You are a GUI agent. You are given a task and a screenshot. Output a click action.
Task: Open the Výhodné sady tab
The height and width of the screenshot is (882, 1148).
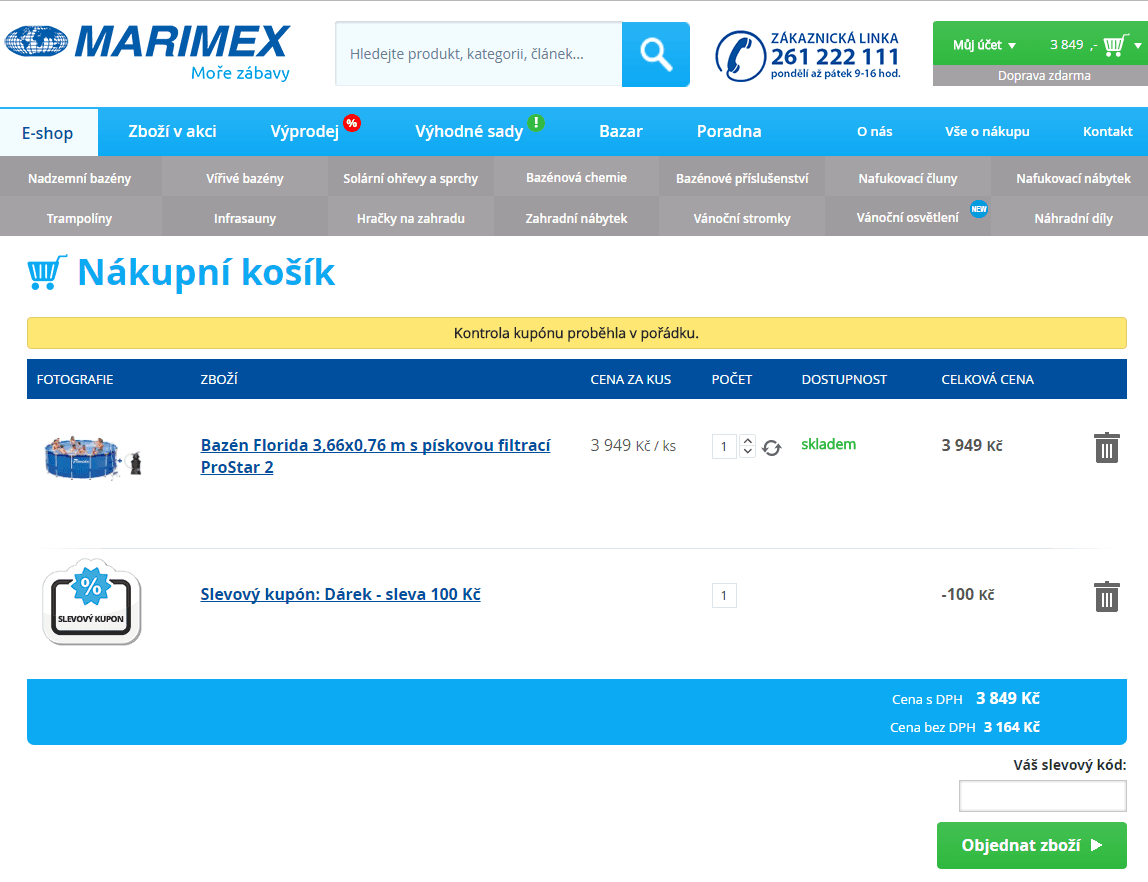(469, 131)
